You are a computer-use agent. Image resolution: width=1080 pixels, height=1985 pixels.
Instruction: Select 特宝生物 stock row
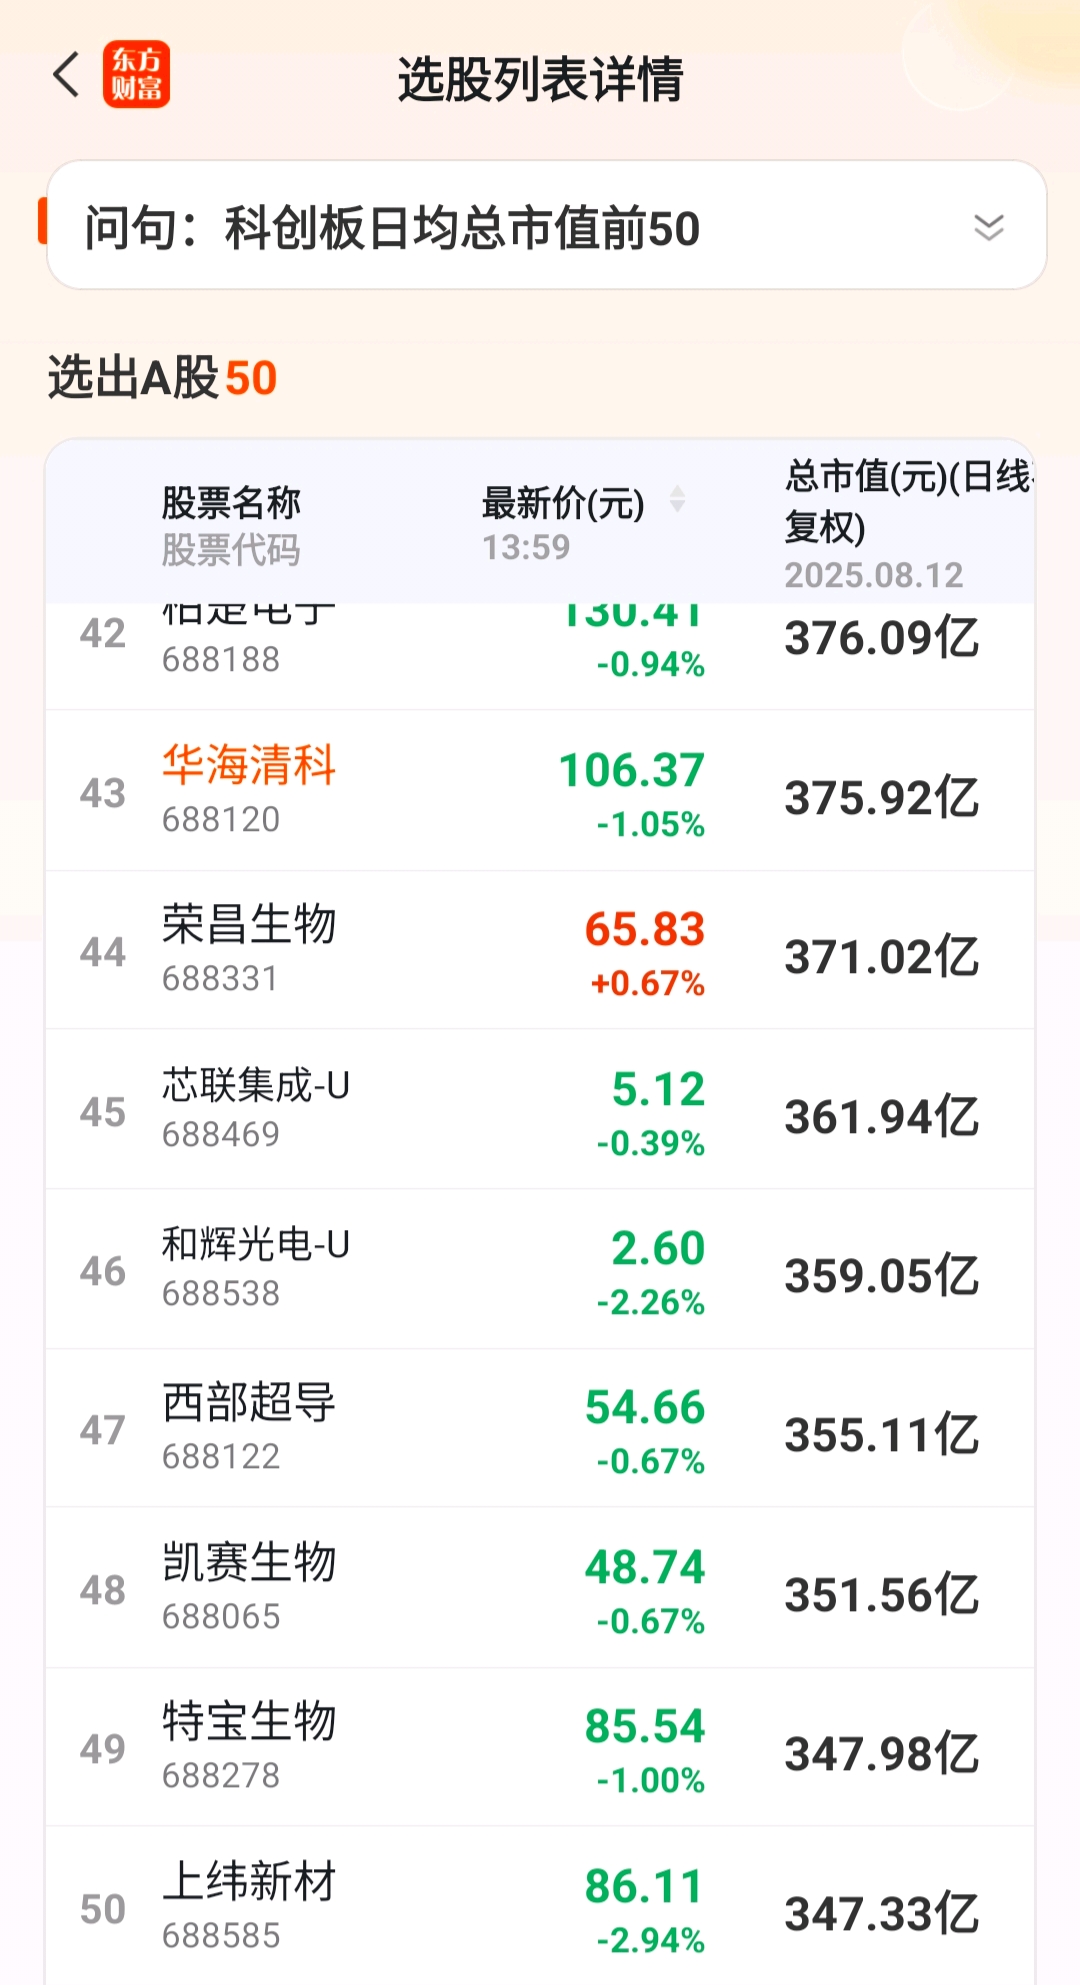[540, 1747]
